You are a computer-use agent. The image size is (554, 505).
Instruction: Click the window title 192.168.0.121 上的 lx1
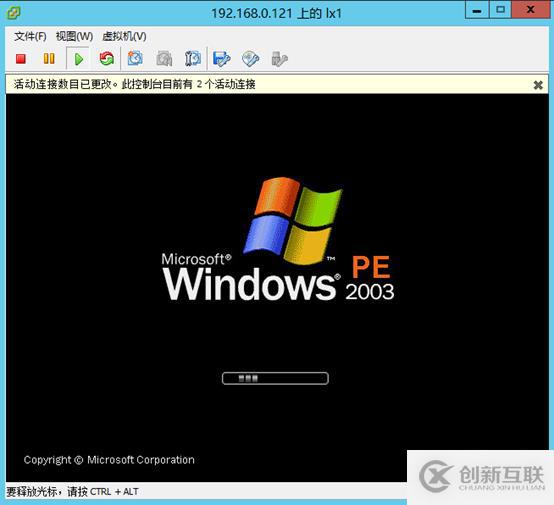pos(276,13)
